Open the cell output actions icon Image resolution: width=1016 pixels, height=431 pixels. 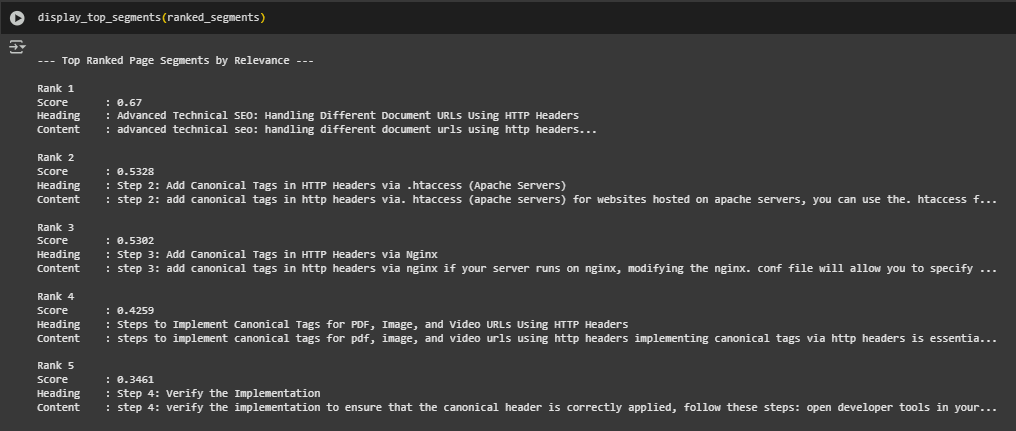click(17, 47)
